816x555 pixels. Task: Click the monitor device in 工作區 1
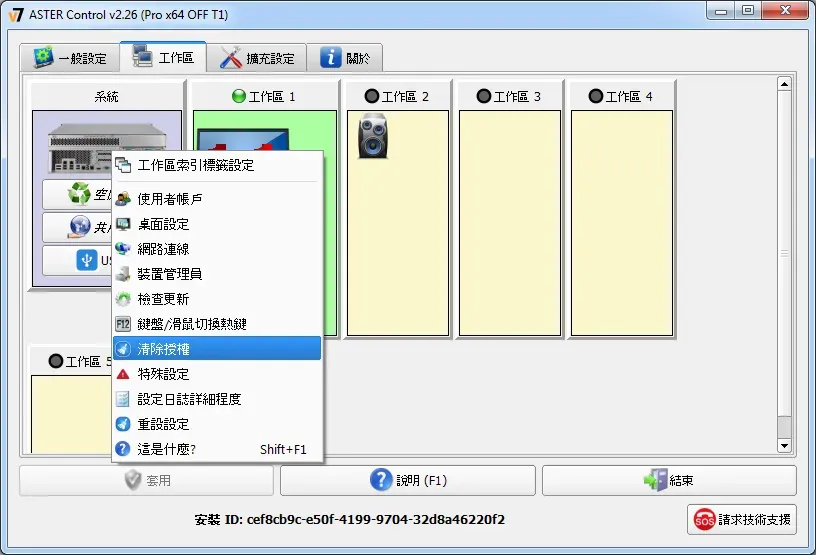click(243, 140)
